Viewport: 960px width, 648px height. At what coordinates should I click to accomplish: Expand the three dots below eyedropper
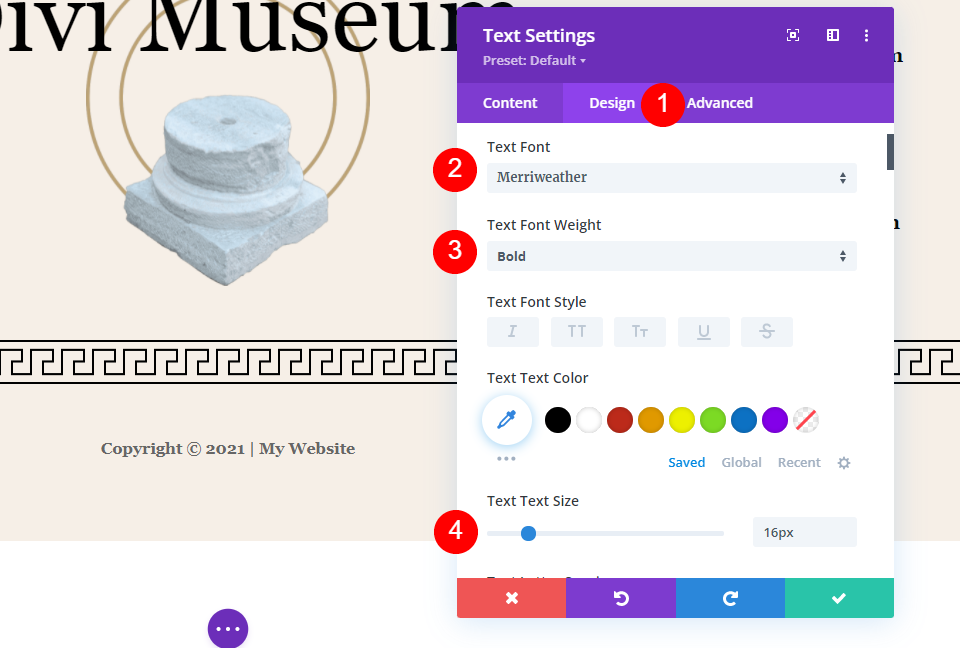pyautogui.click(x=506, y=459)
